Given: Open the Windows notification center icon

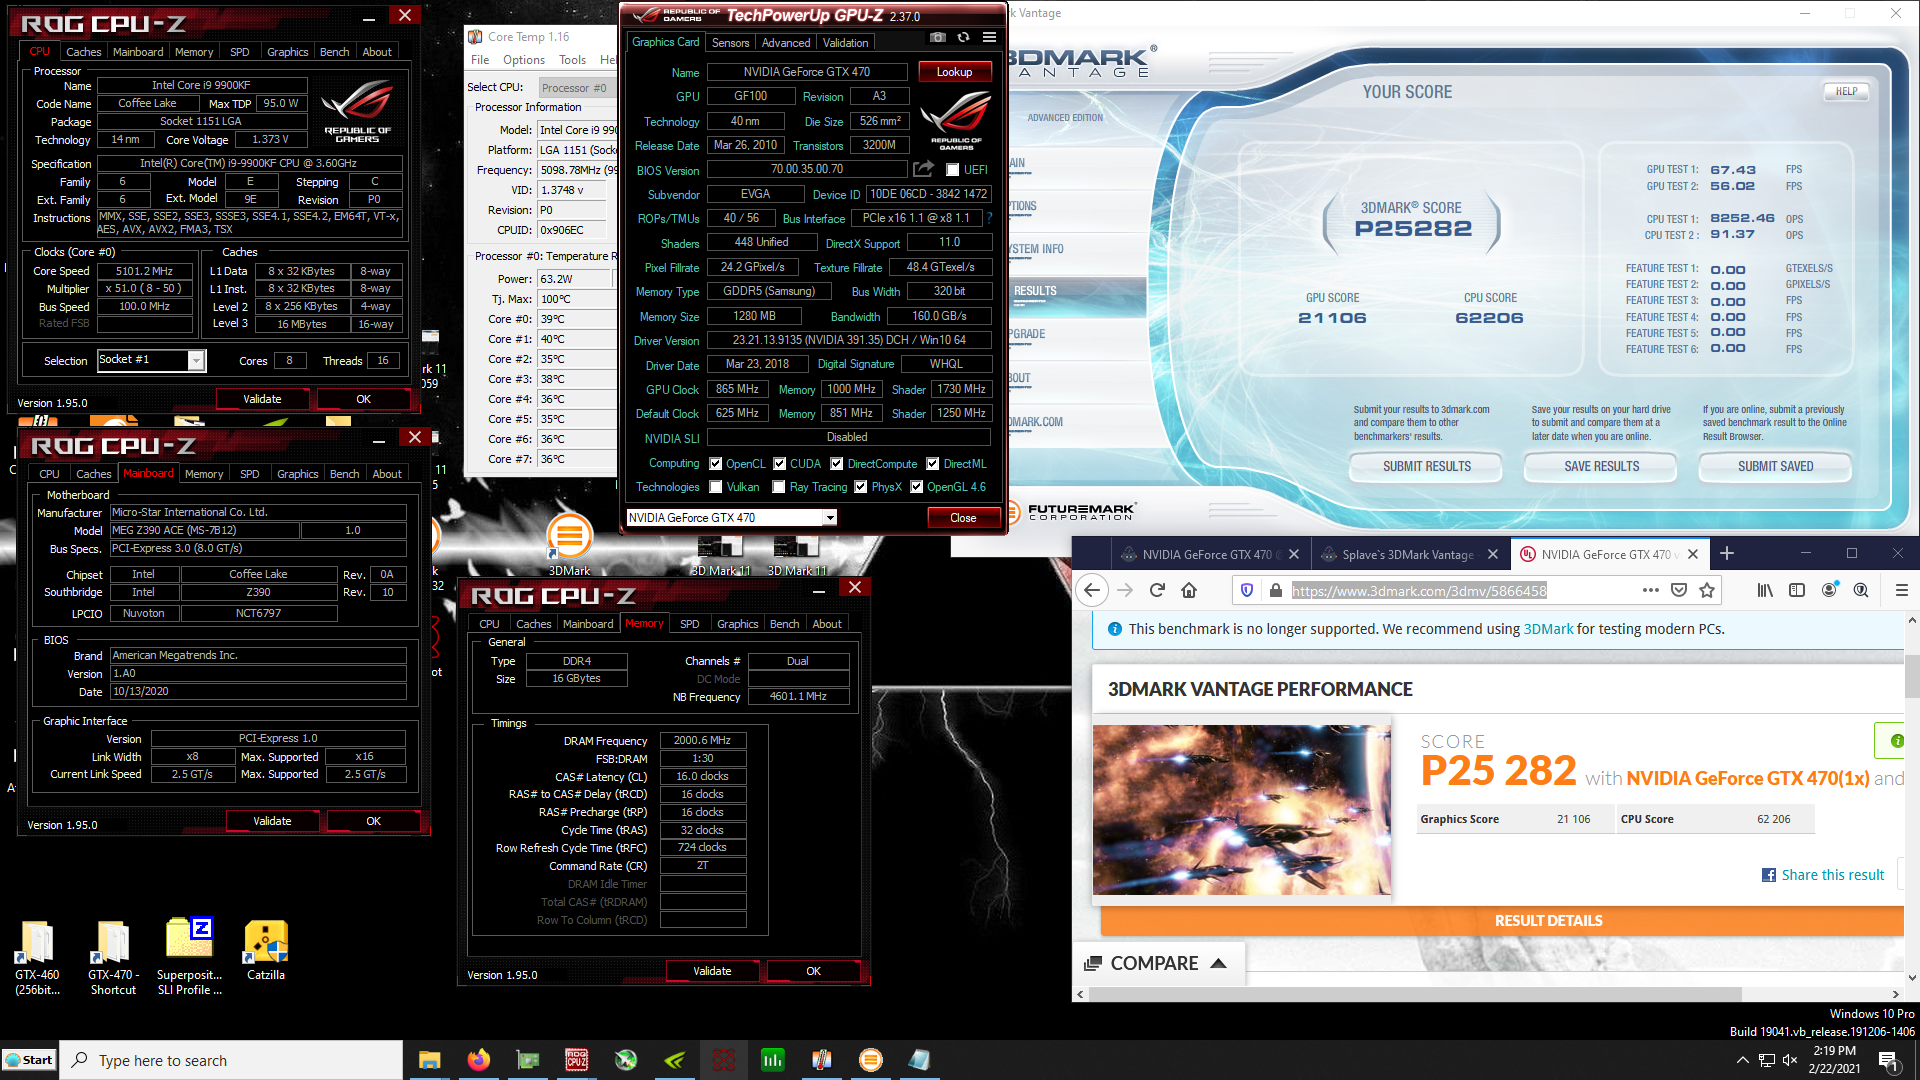Looking at the screenshot, I should coord(1888,1060).
